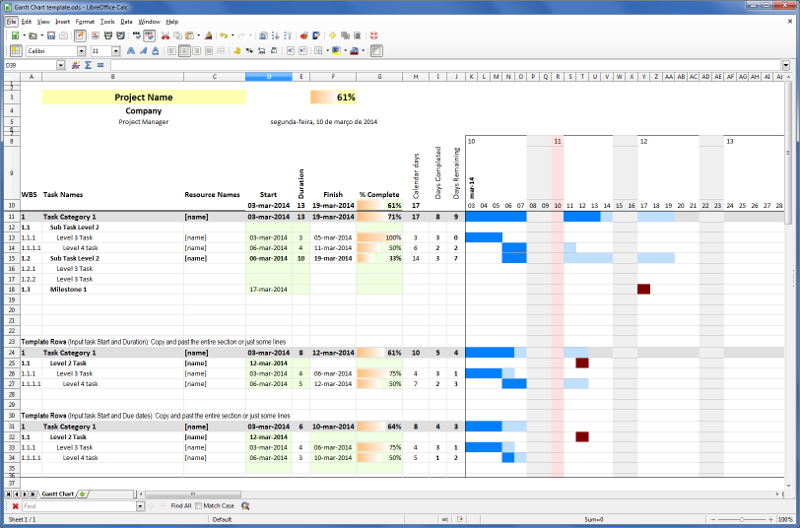Click the Cut scissors icon
The image size is (800, 528).
165,35
